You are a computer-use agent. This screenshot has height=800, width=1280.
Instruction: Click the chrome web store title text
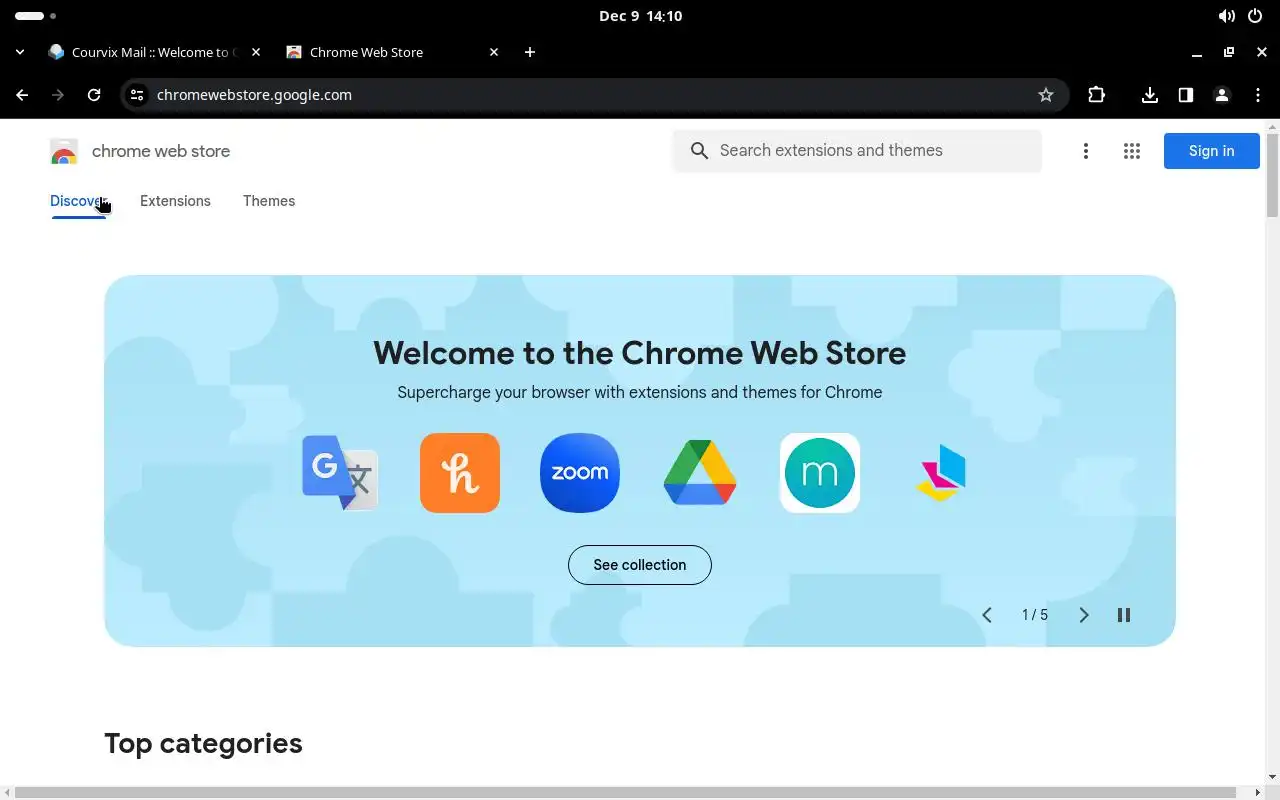click(x=161, y=151)
